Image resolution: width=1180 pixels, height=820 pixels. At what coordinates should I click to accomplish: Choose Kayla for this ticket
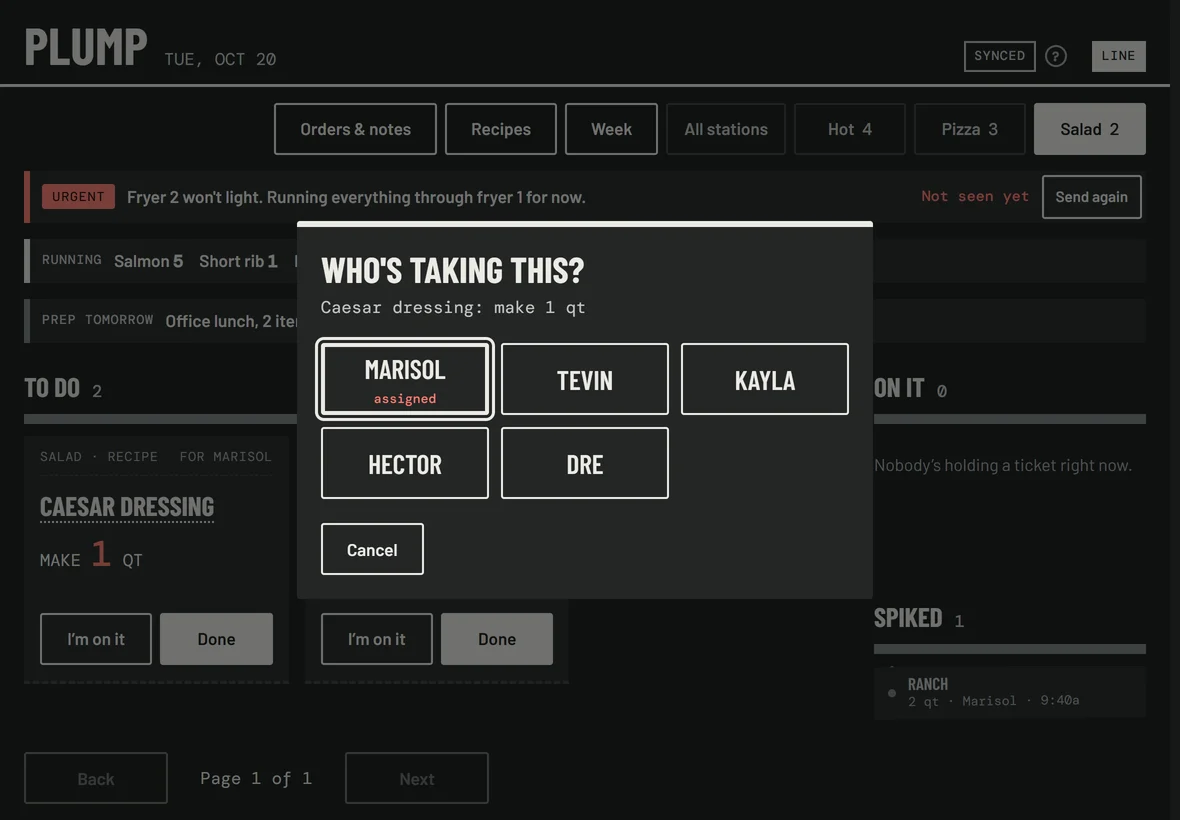tap(765, 379)
